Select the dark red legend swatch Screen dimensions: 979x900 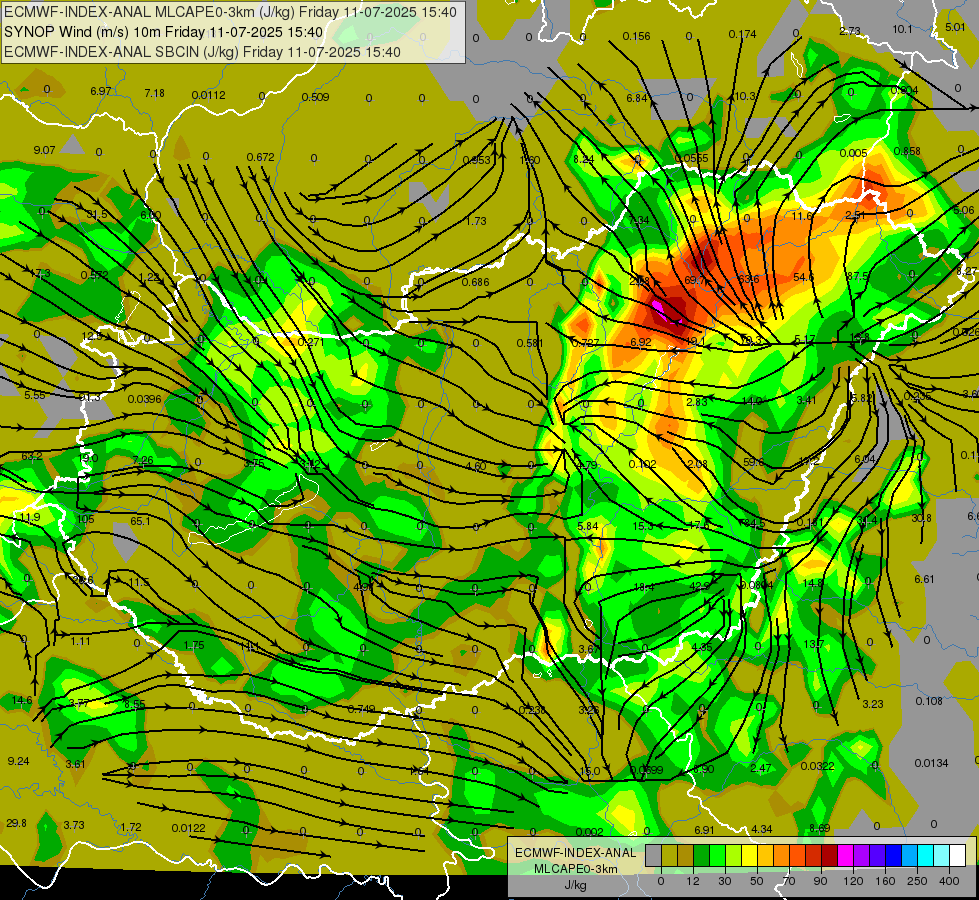tap(830, 855)
